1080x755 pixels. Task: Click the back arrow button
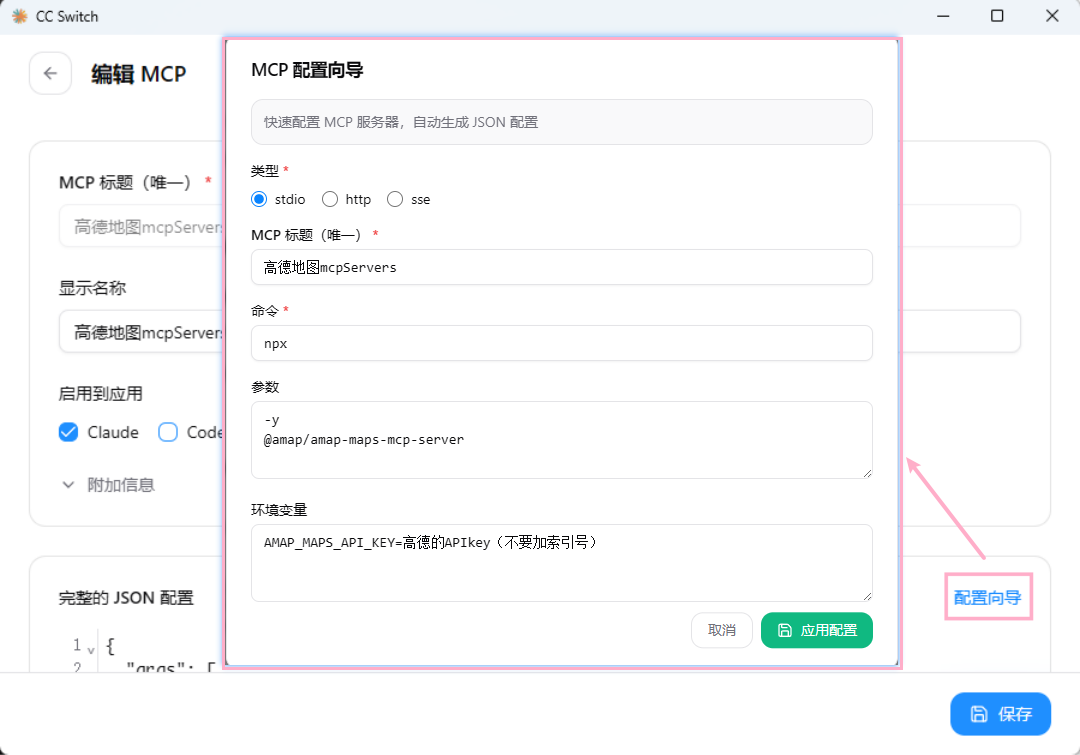click(x=50, y=73)
